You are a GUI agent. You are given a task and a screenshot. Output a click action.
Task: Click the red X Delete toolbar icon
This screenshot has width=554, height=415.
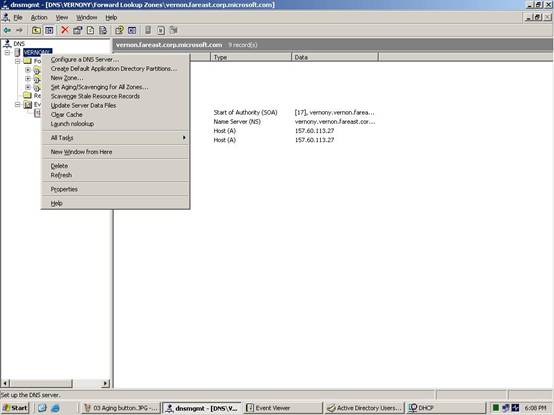pos(65,30)
